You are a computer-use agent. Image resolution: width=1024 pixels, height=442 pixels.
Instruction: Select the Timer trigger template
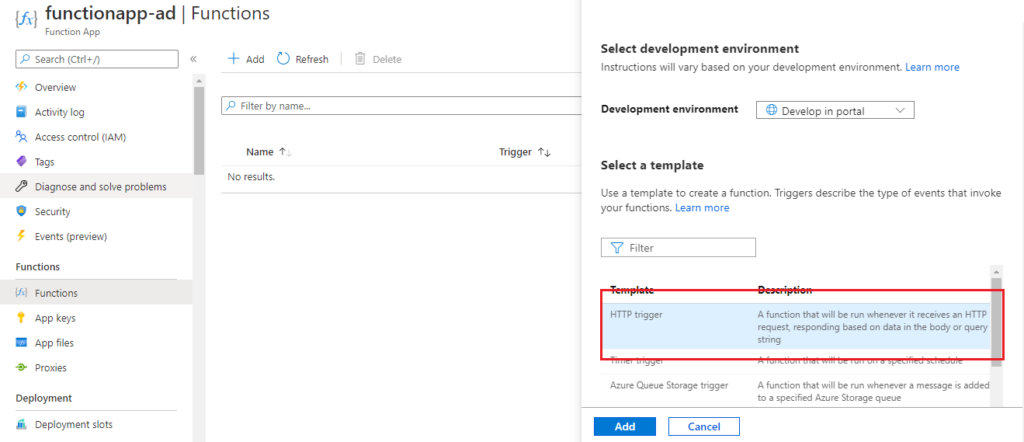(x=795, y=360)
